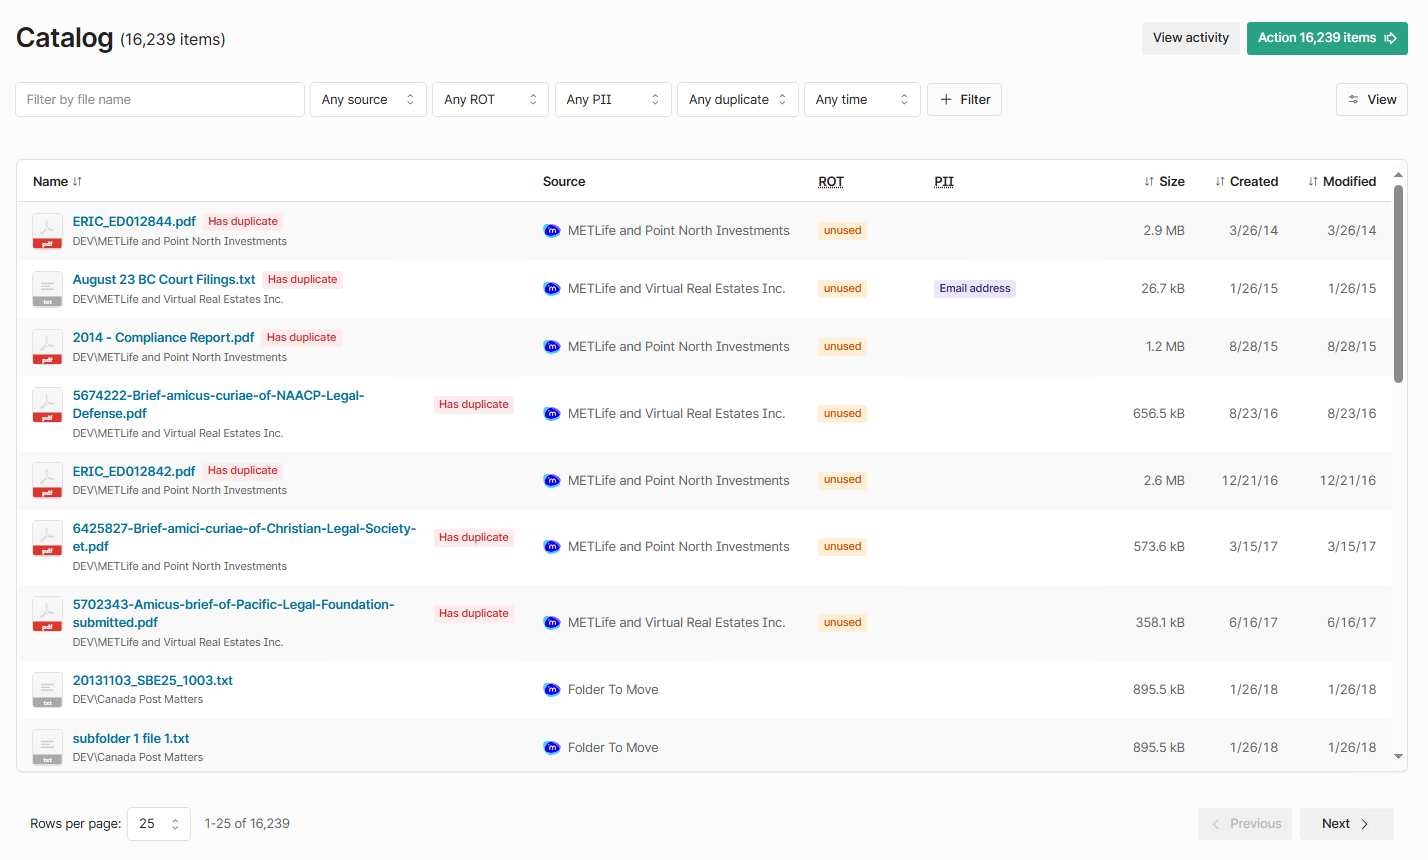Viewport: 1428px width, 860px height.
Task: Open the View options menu
Action: point(1371,100)
